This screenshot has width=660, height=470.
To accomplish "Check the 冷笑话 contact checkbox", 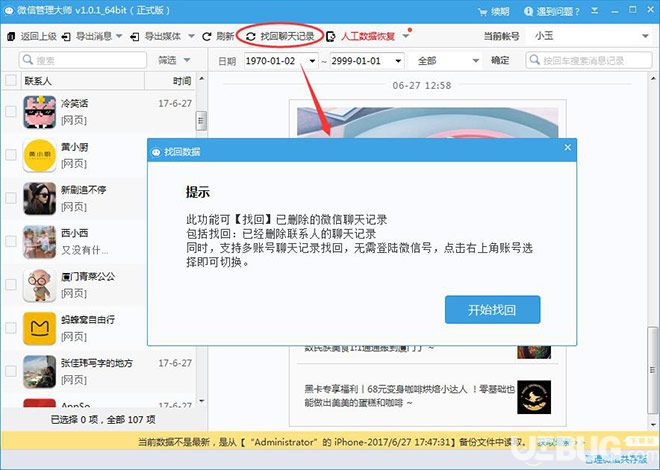I will [x=11, y=112].
